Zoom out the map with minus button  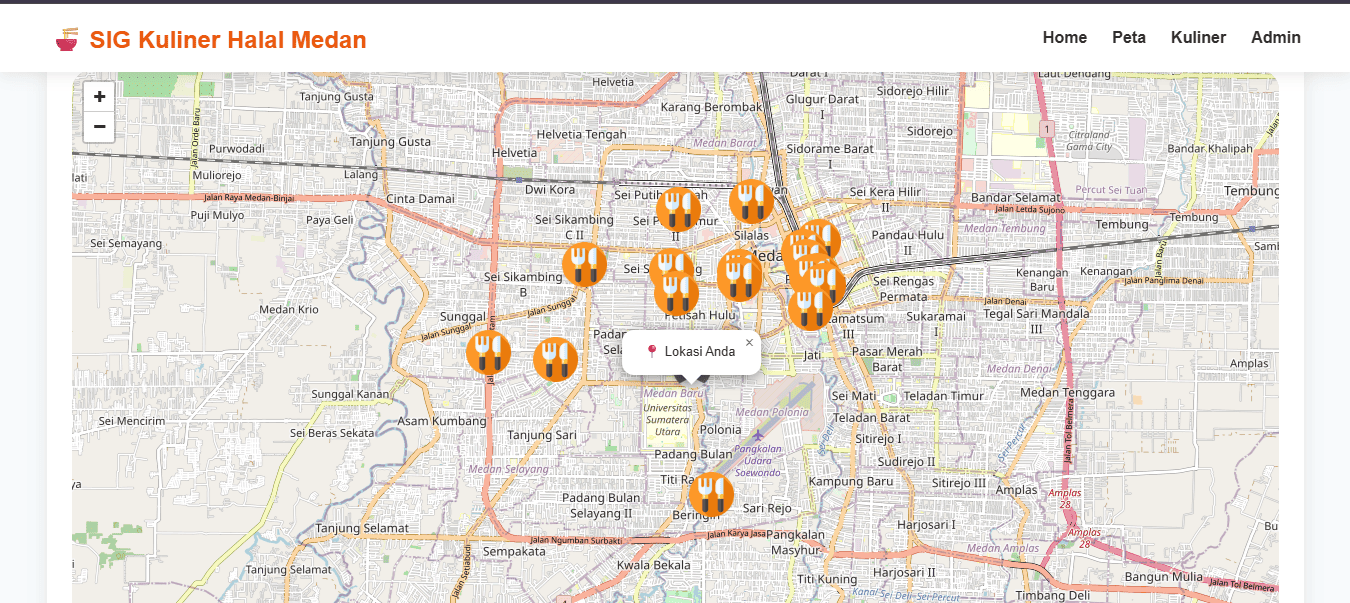(99, 126)
